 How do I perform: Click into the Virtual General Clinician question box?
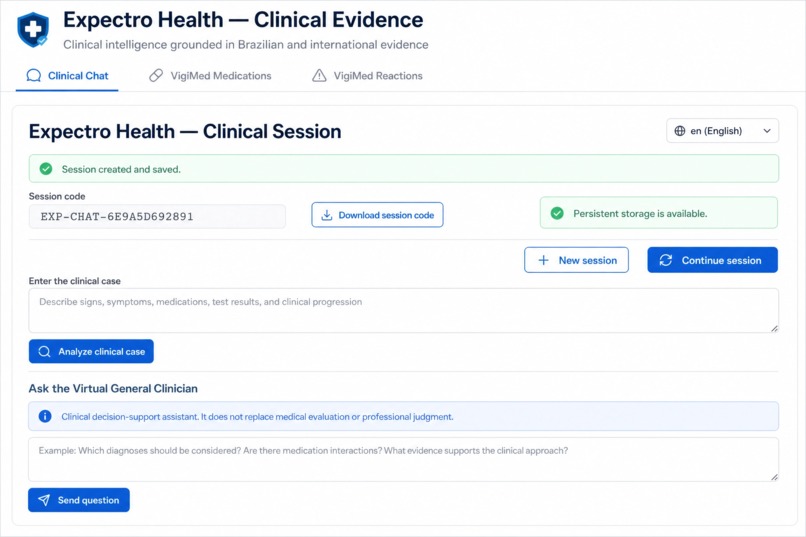[404, 459]
